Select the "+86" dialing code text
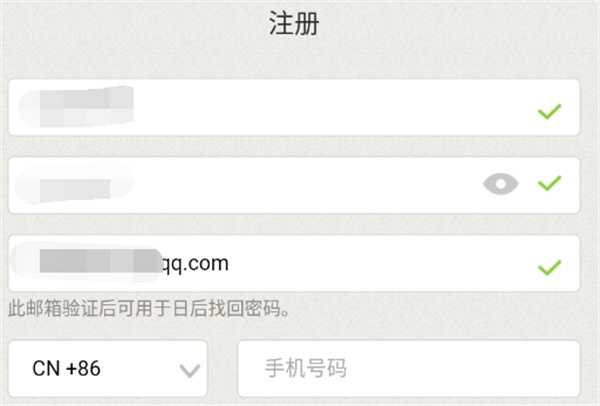 [83, 368]
